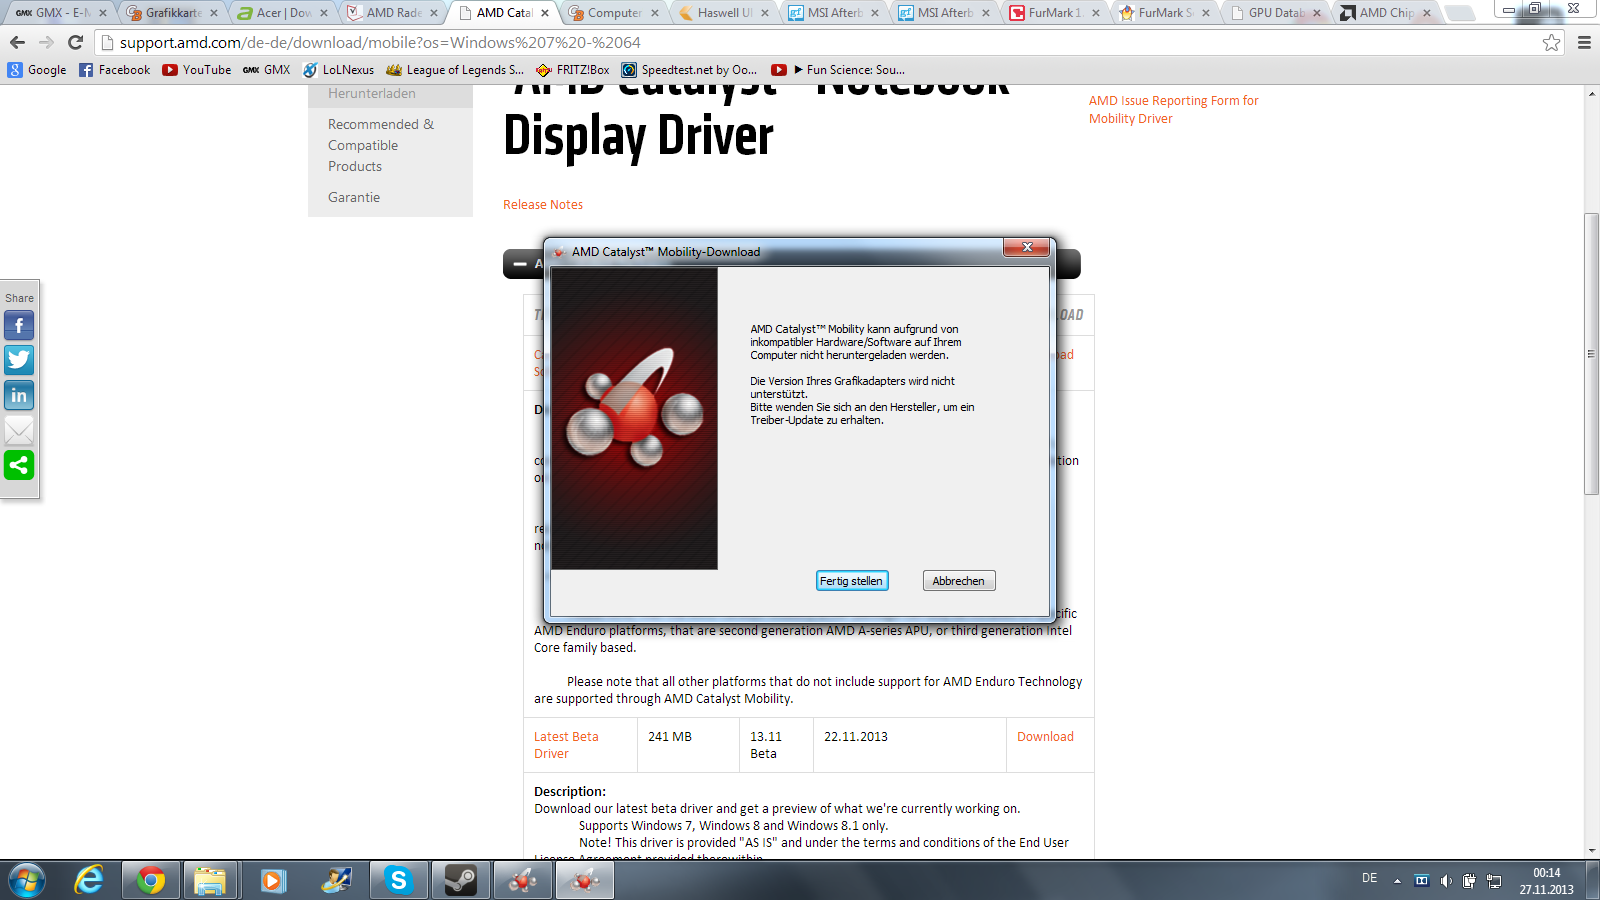
Task: Switch to the GPU Database tab
Action: (1276, 13)
